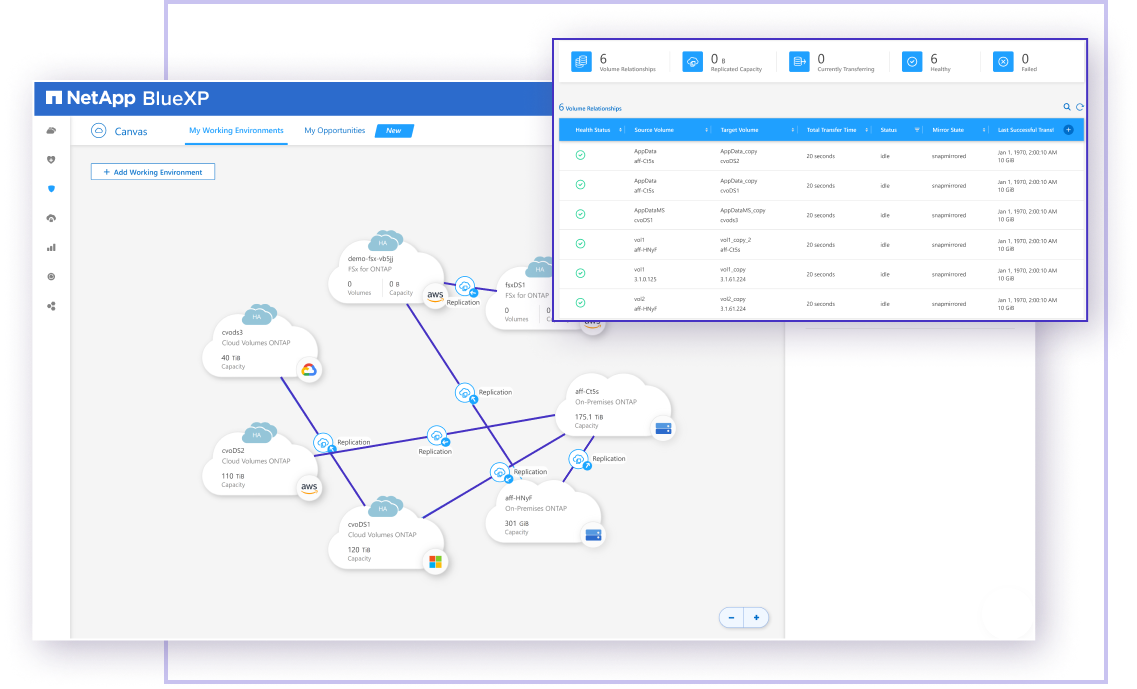The width and height of the screenshot is (1137, 689).
Task: Click the Replication icon near cvoDS2 link
Action: coord(323,442)
